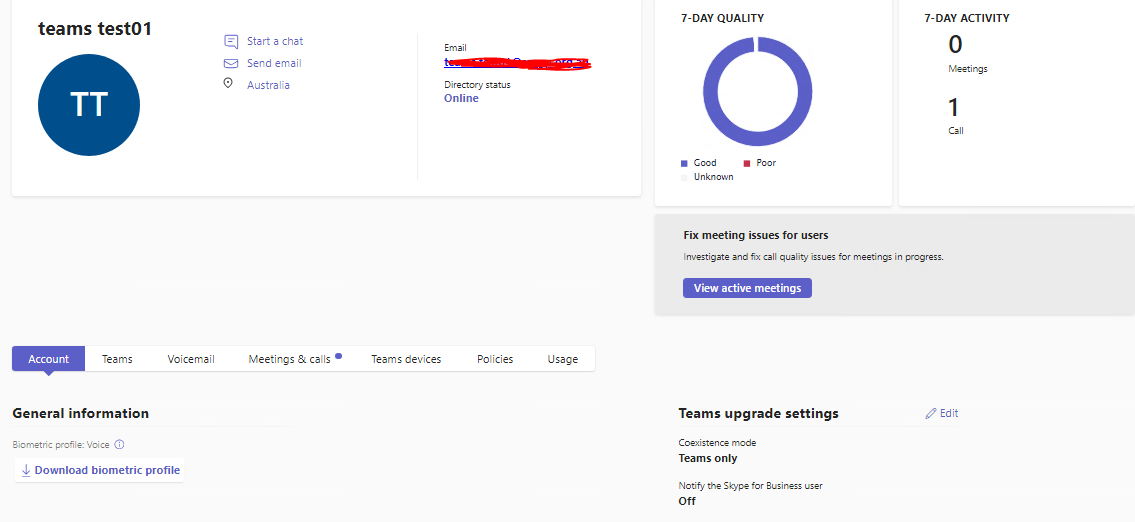This screenshot has width=1135, height=522.
Task: Switch to the Teams tab
Action: 117,359
